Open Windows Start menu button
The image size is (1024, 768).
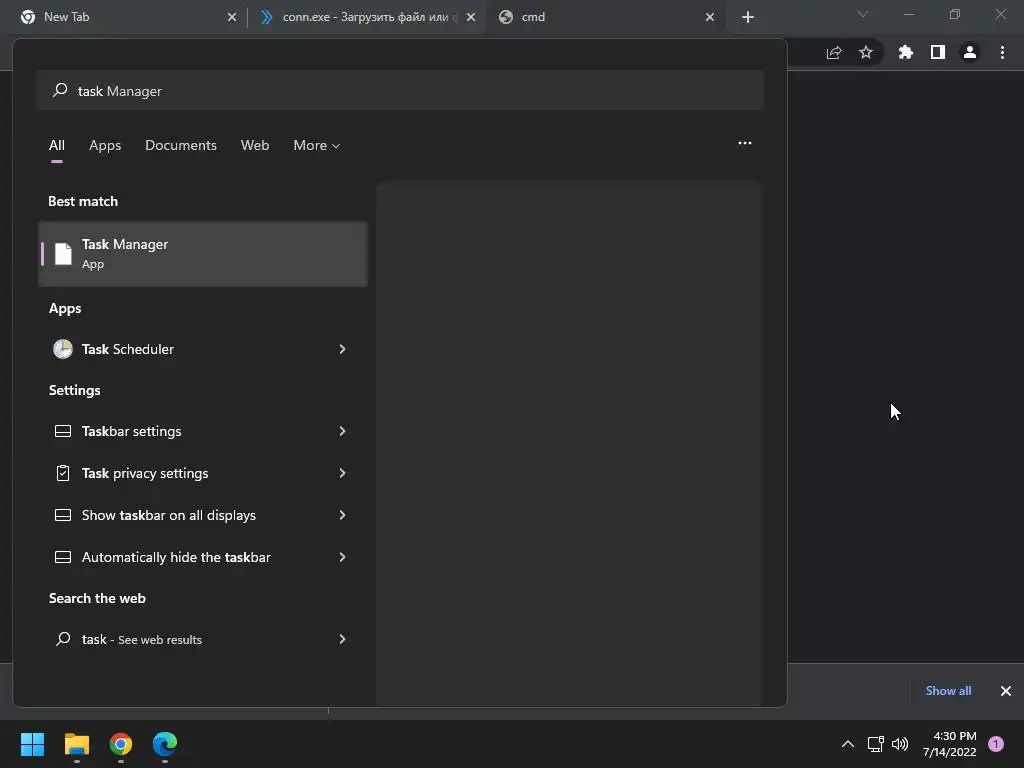point(33,744)
